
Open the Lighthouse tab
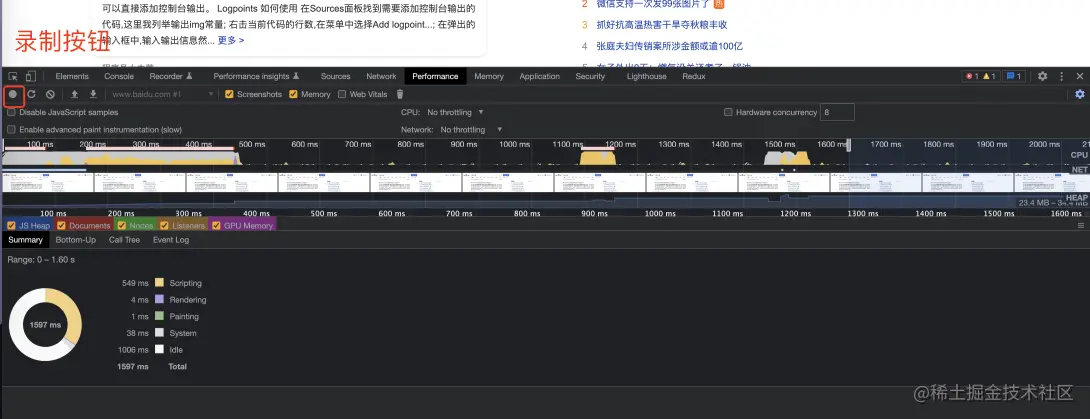click(x=646, y=76)
